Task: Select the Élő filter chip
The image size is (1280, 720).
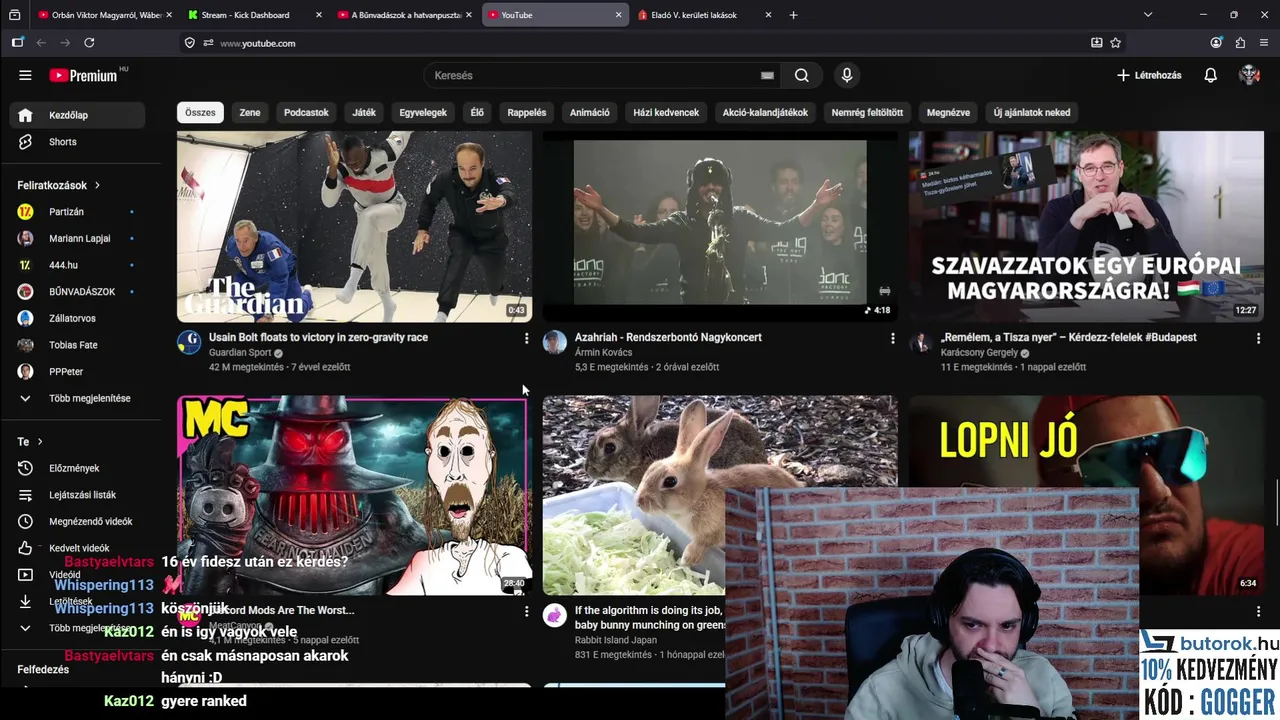Action: (x=477, y=112)
